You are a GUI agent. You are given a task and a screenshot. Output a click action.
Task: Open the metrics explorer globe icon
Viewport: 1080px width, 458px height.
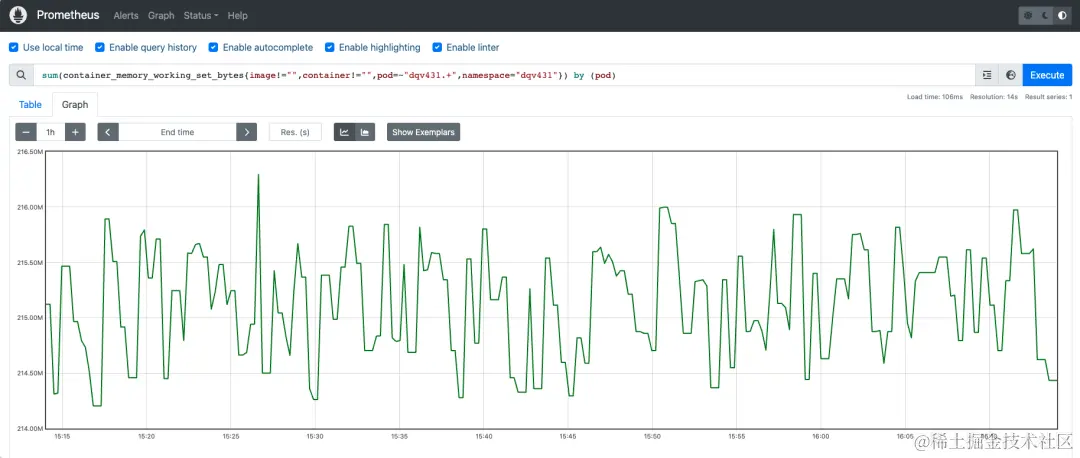coord(1010,75)
